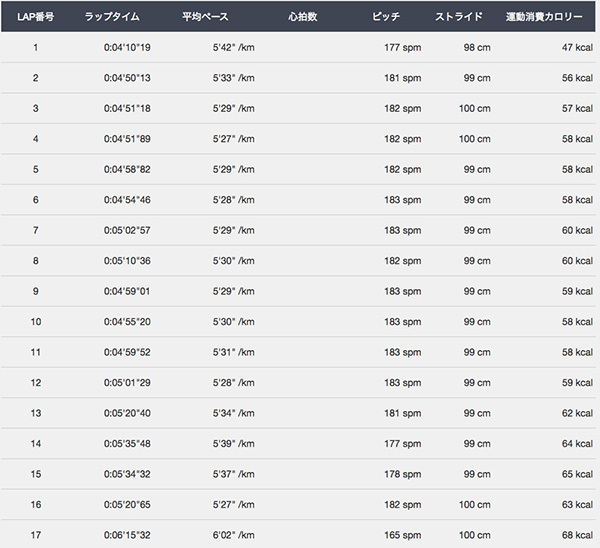Select lap time 0:04'51"18
600x548 pixels.
tap(127, 108)
